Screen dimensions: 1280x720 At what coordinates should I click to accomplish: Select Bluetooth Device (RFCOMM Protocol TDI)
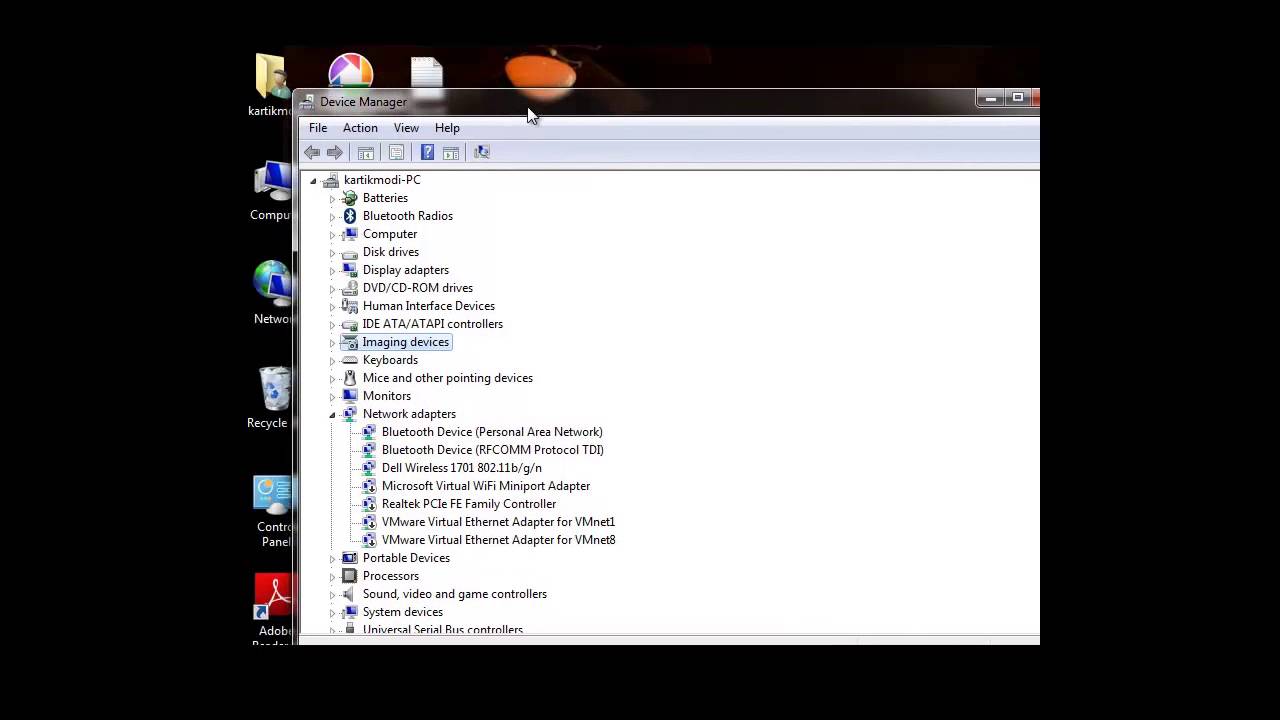[493, 450]
